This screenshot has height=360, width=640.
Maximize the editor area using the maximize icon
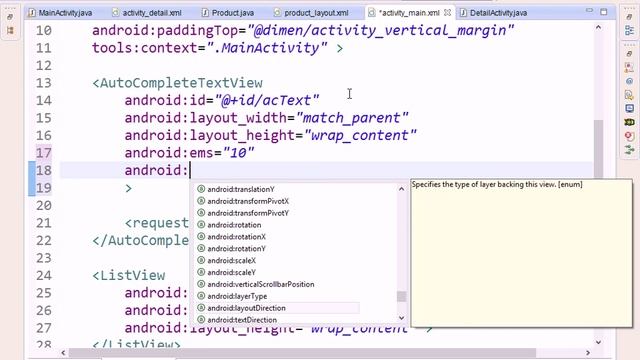(x=604, y=12)
